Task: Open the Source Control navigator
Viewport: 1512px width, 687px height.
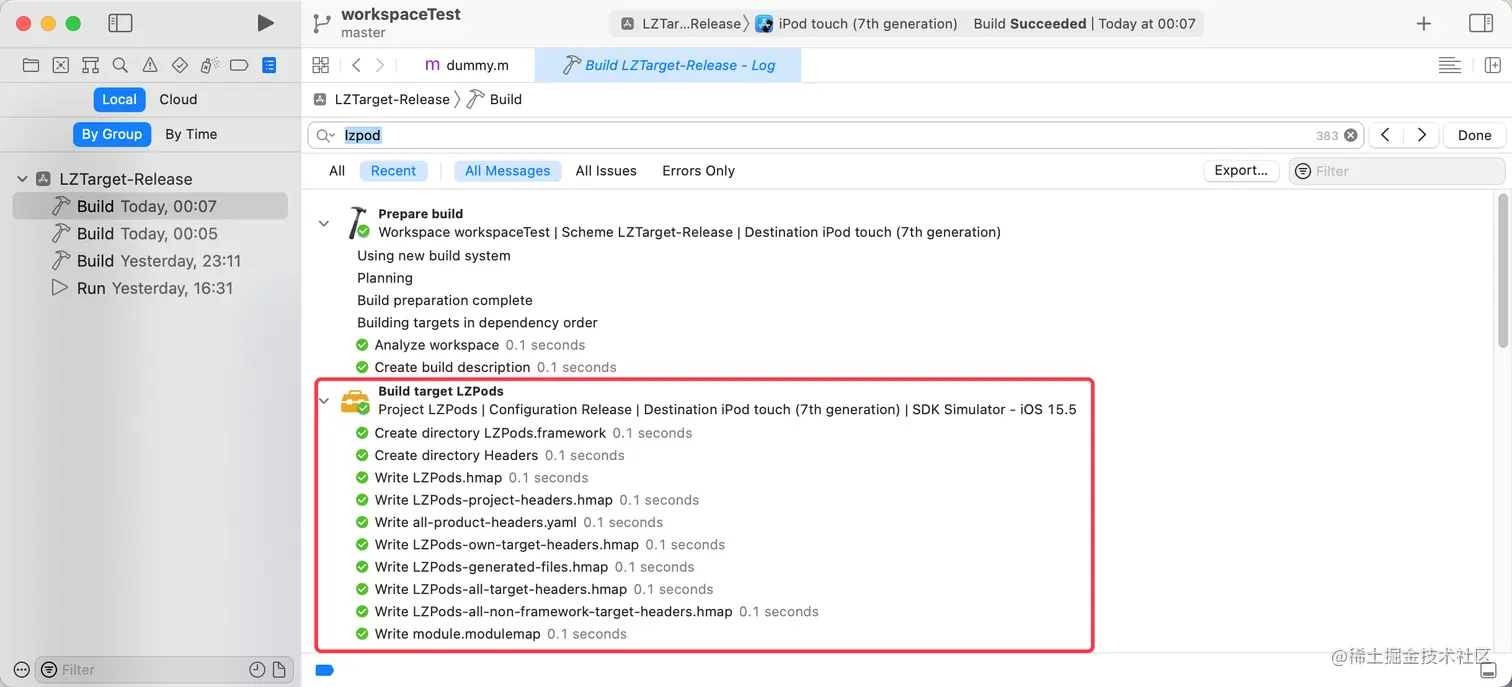Action: (61, 65)
